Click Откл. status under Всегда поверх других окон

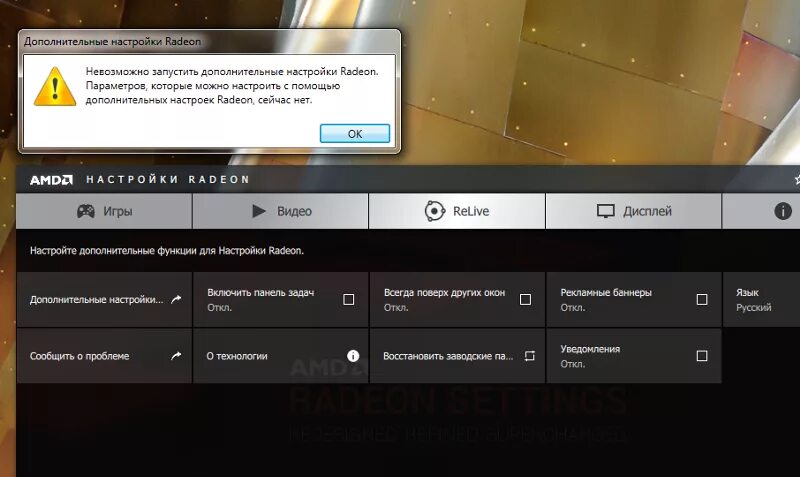click(396, 308)
